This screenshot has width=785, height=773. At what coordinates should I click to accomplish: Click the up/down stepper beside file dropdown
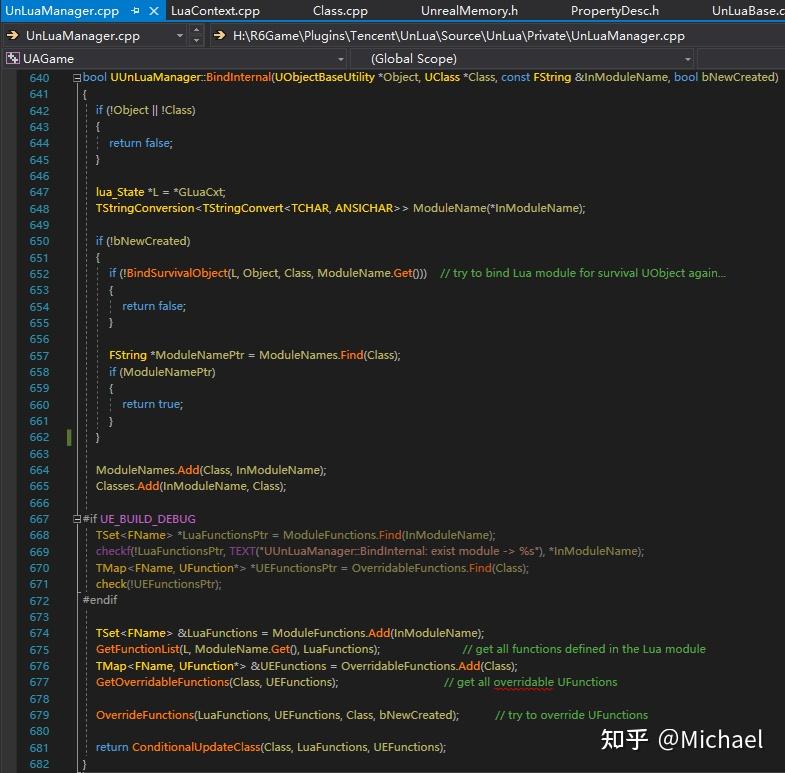point(196,35)
